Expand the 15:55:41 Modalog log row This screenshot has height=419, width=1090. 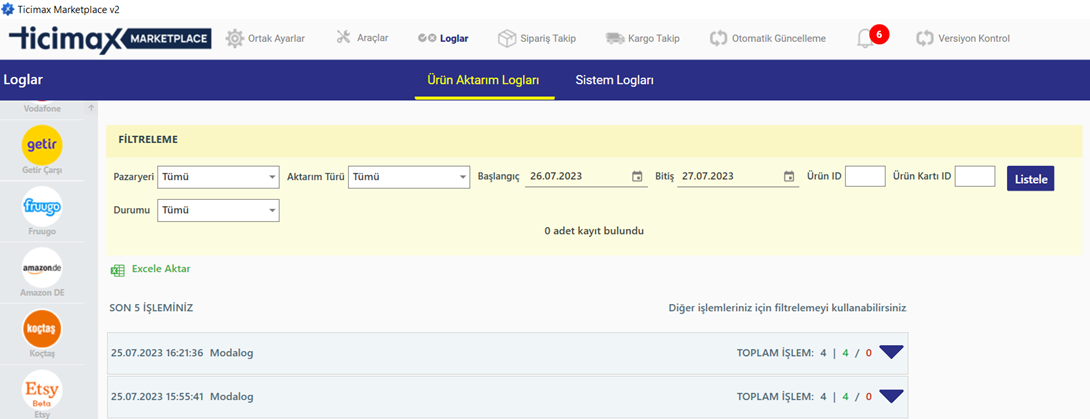coord(891,396)
